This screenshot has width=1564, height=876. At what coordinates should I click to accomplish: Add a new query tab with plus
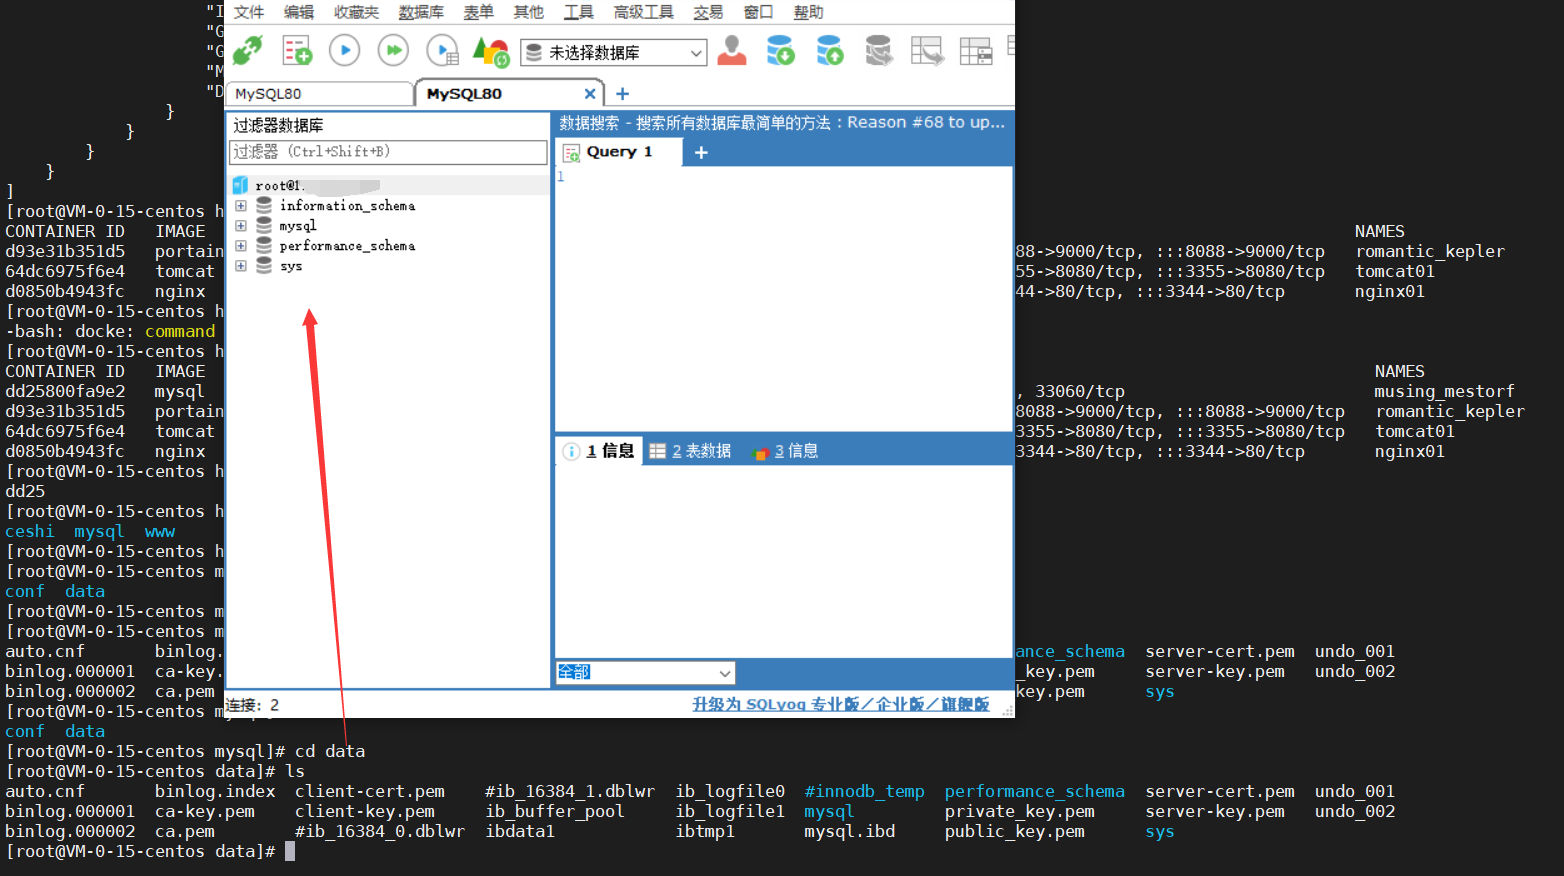coord(701,152)
